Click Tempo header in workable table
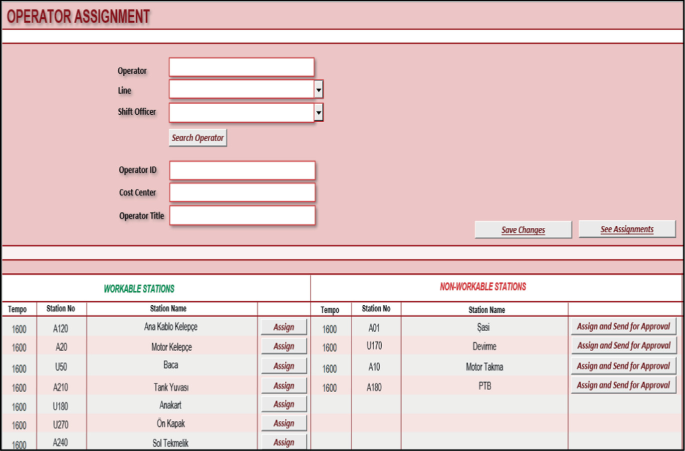 pos(17,309)
